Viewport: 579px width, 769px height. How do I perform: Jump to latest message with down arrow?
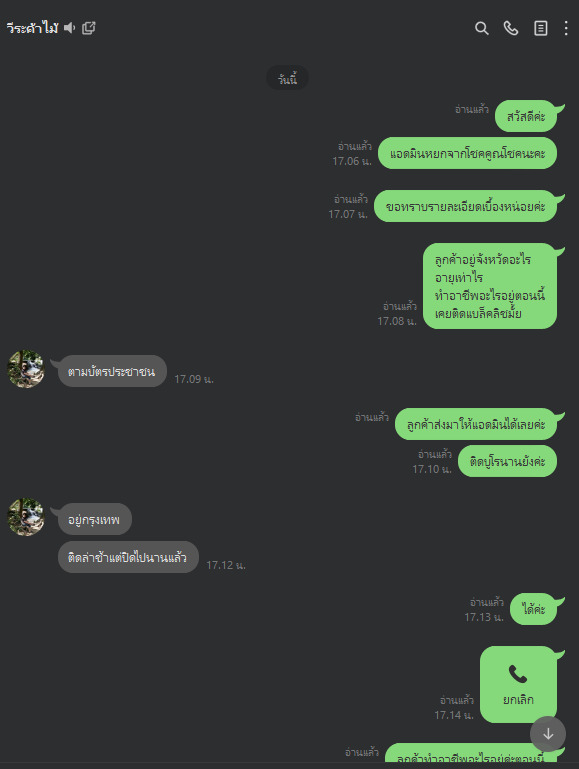[x=548, y=734]
